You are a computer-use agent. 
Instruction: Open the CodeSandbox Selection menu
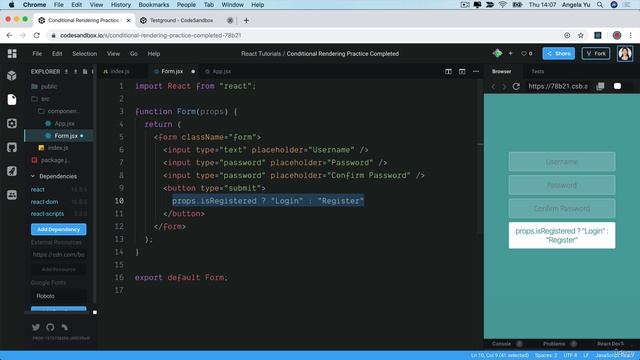(x=84, y=53)
